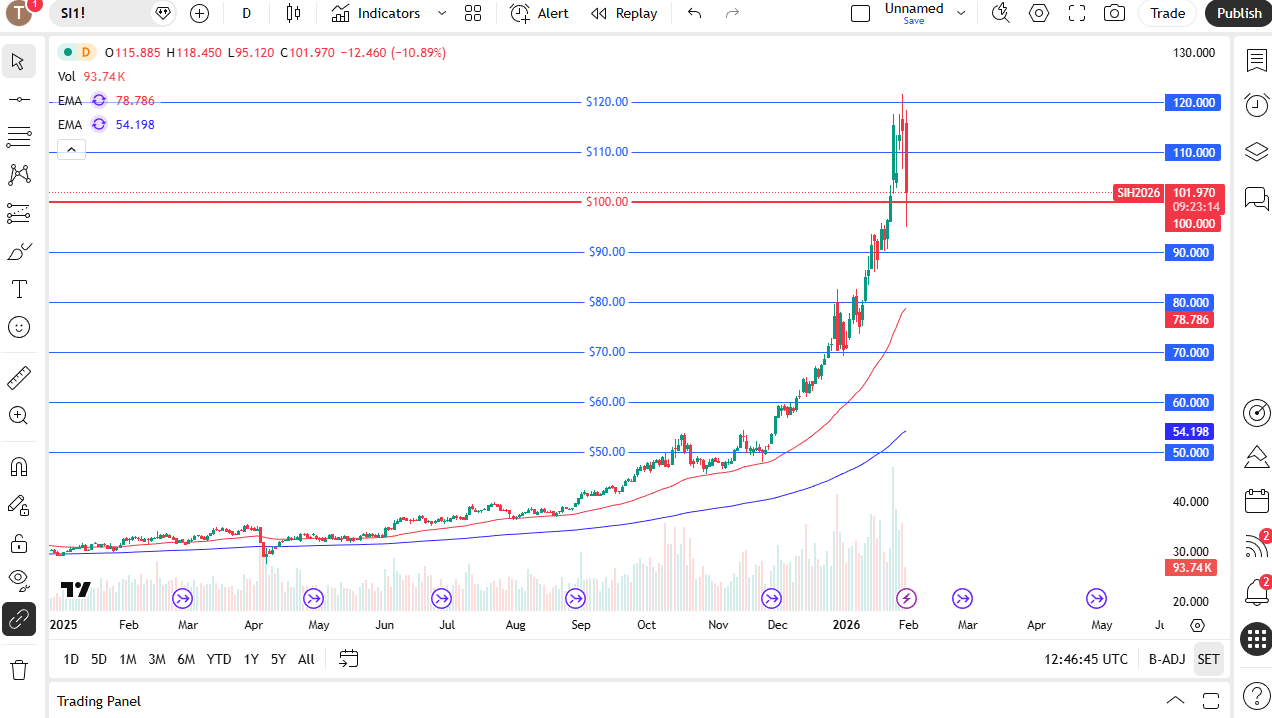The width and height of the screenshot is (1272, 718).
Task: Select the brush drawing tool
Action: [x=18, y=251]
